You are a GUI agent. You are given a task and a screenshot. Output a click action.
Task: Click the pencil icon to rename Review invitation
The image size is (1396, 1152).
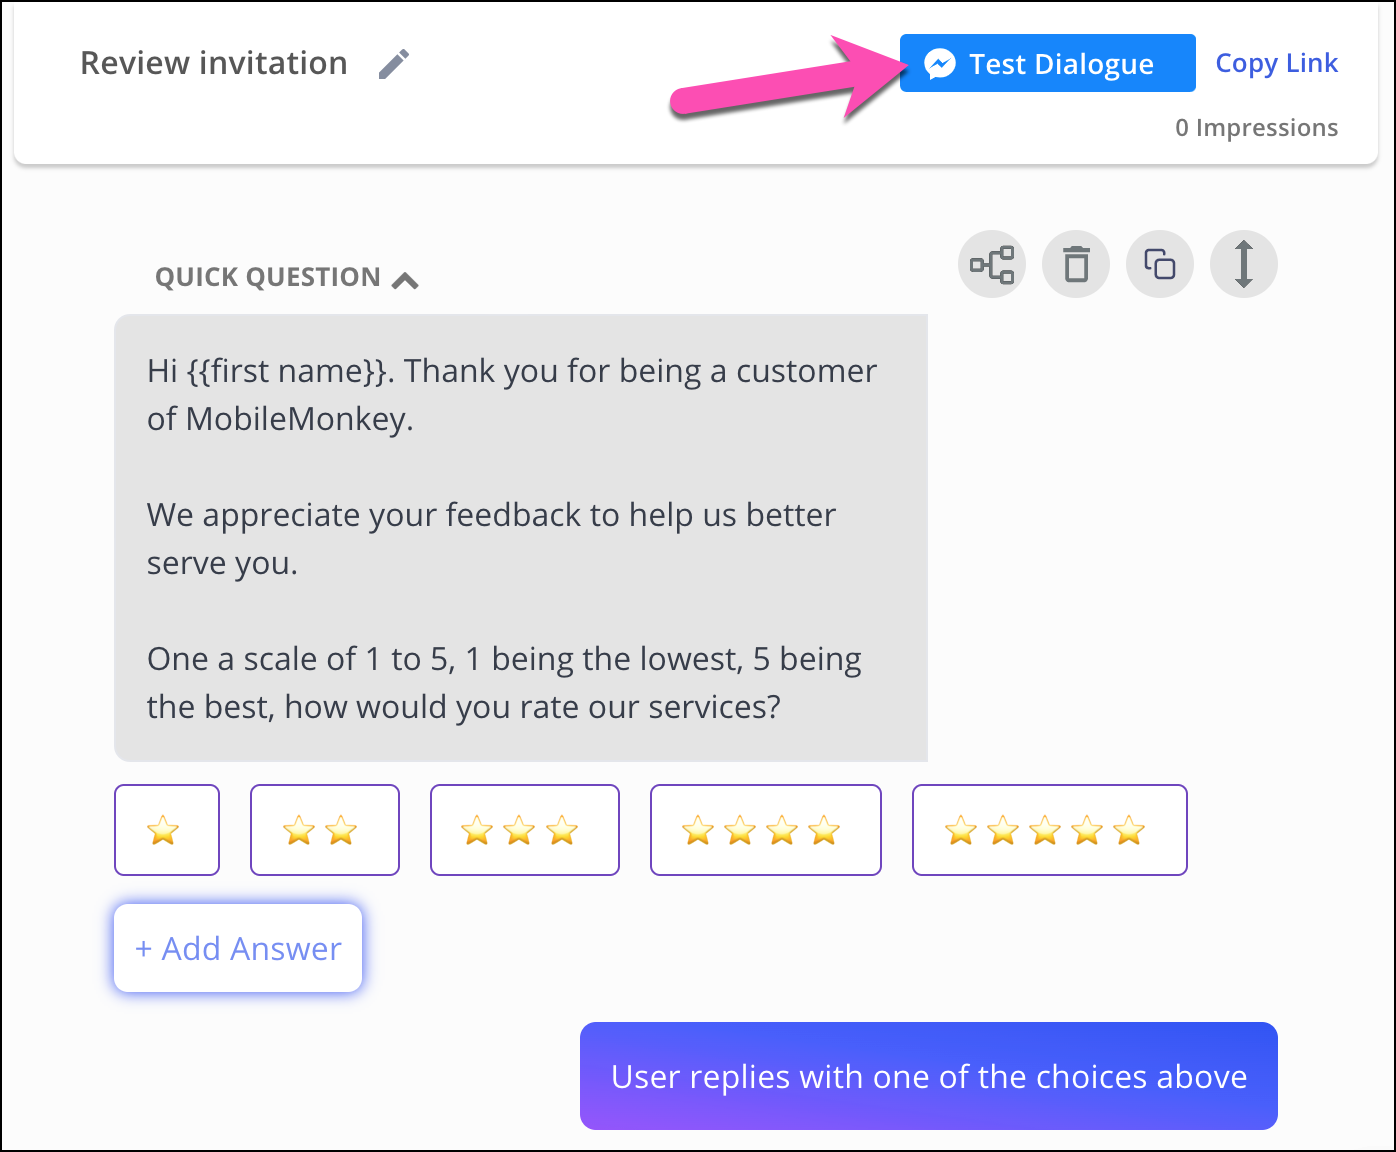click(394, 64)
